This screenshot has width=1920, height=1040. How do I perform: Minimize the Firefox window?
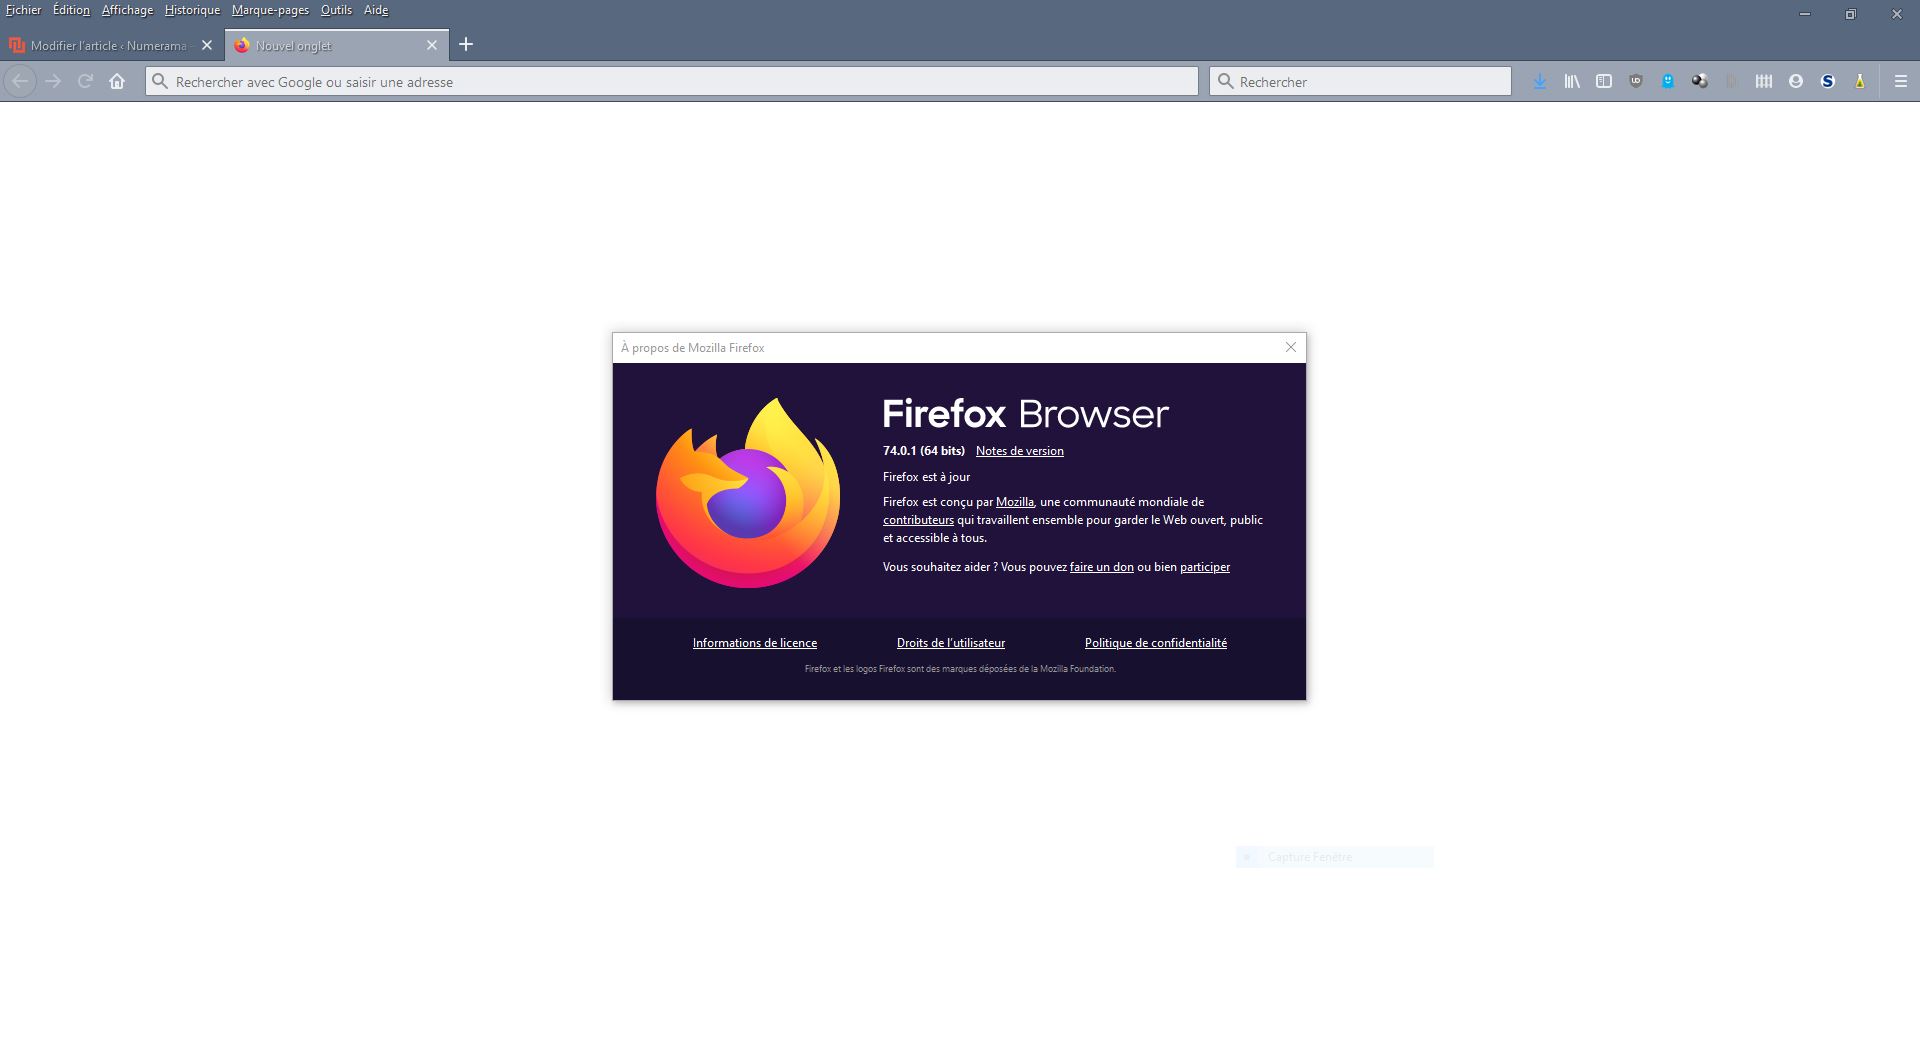[1805, 14]
